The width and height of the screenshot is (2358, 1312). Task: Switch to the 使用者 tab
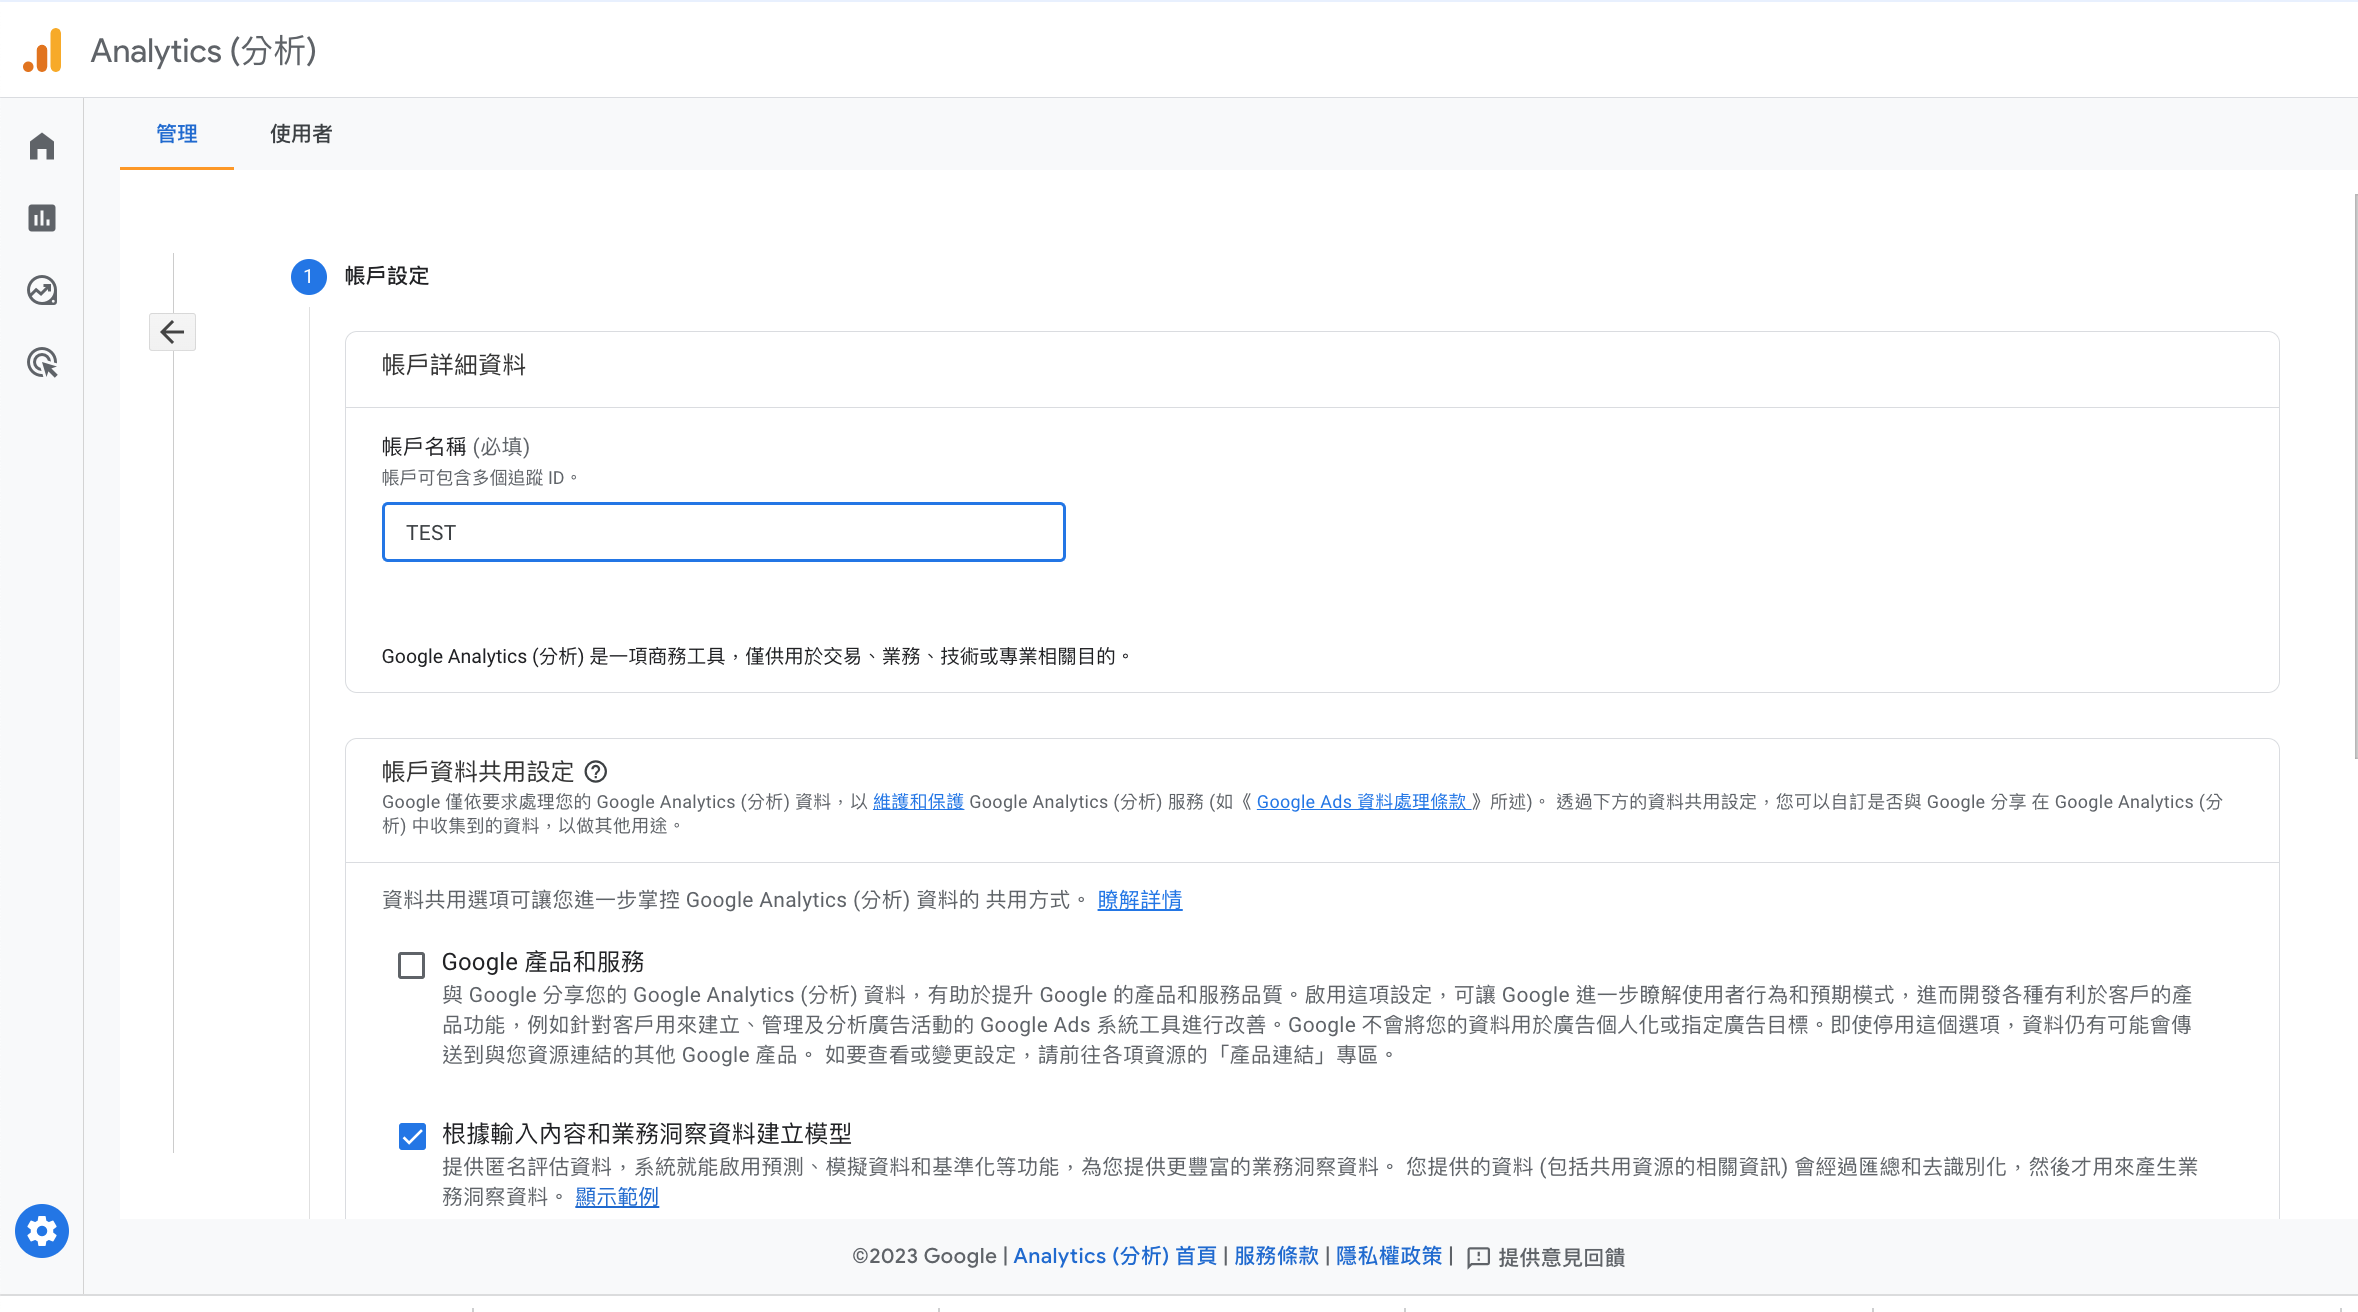tap(301, 134)
